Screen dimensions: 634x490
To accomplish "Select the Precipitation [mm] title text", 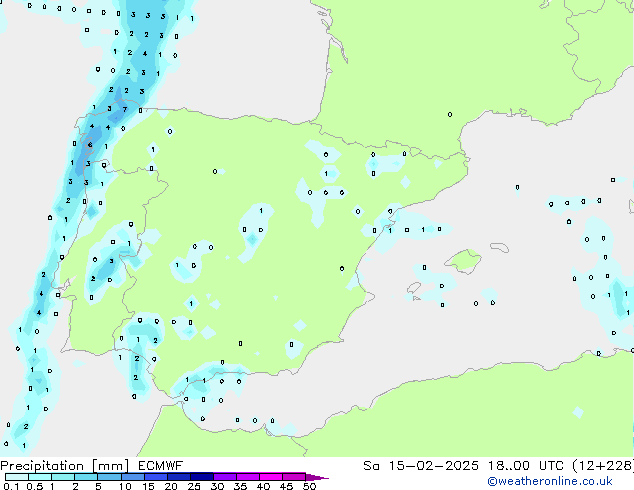I will tap(64, 465).
